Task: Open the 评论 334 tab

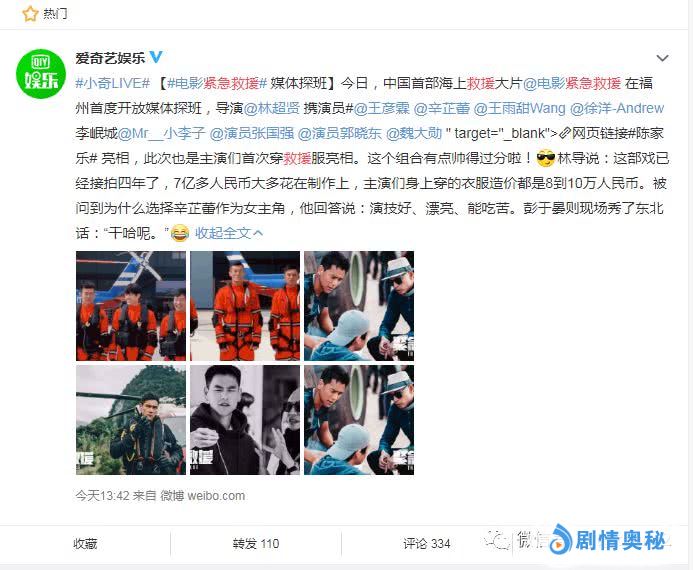Action: pyautogui.click(x=426, y=543)
